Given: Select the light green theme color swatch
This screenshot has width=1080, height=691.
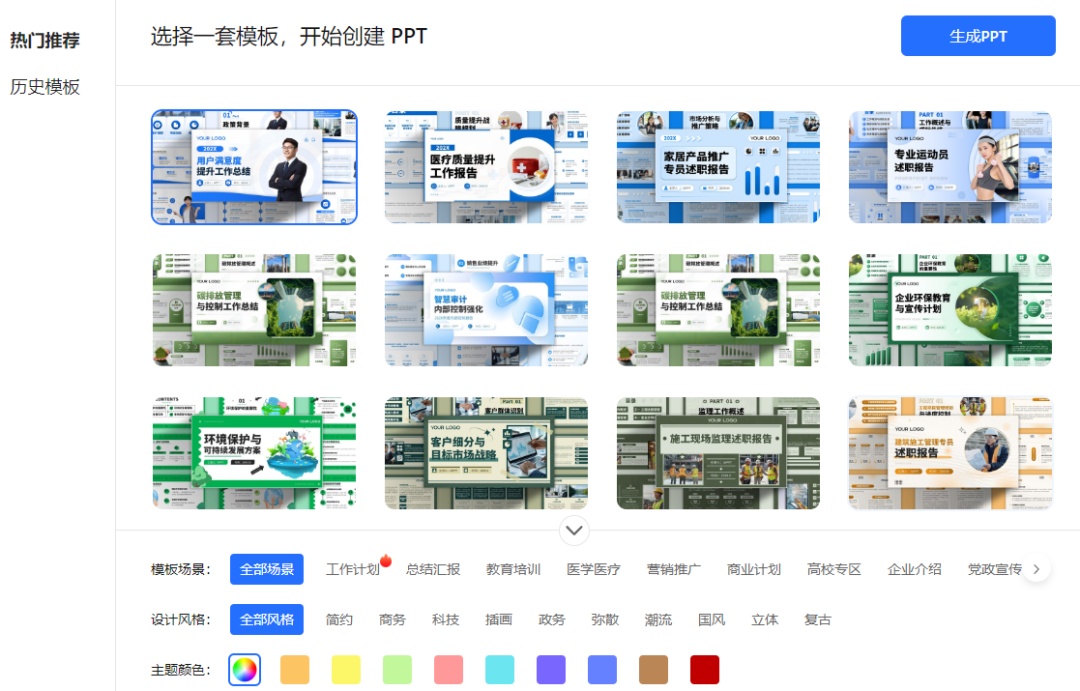Looking at the screenshot, I should point(397,670).
